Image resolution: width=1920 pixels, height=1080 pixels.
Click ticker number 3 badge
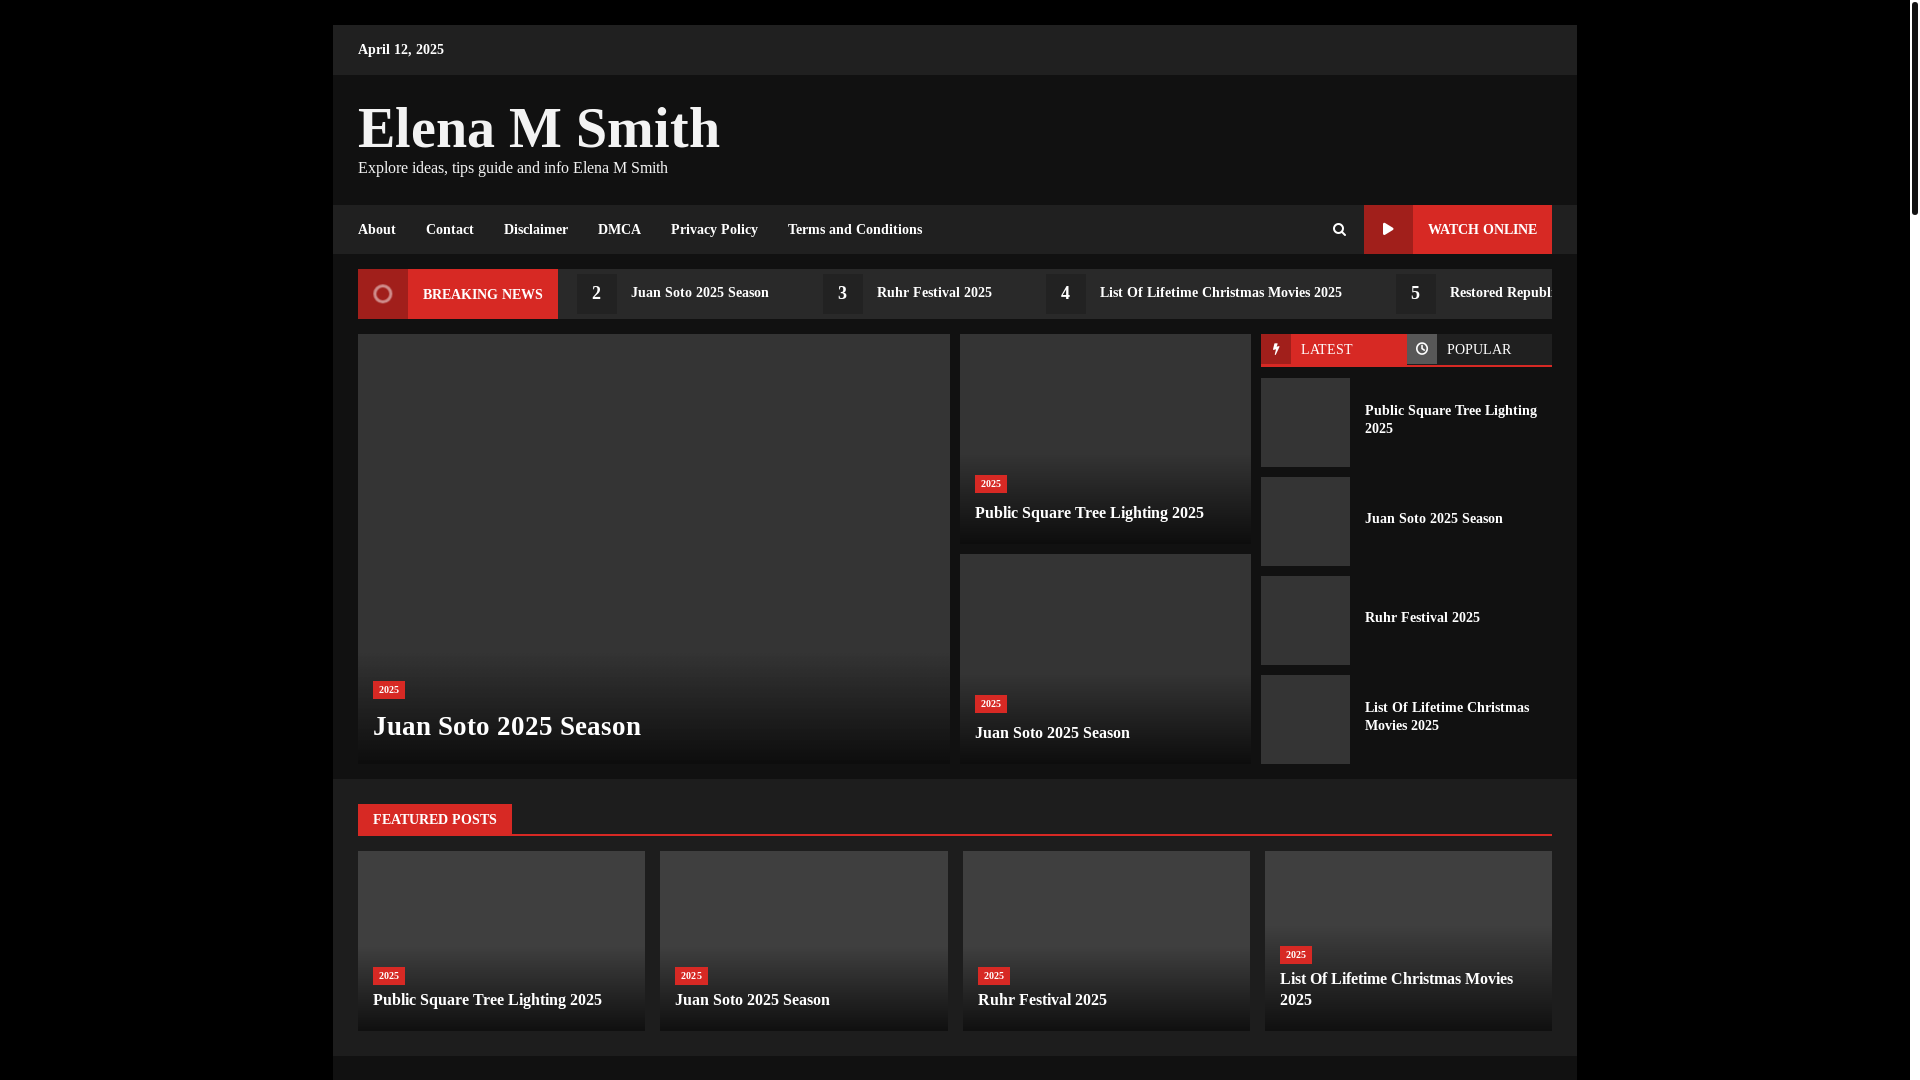pos(843,294)
